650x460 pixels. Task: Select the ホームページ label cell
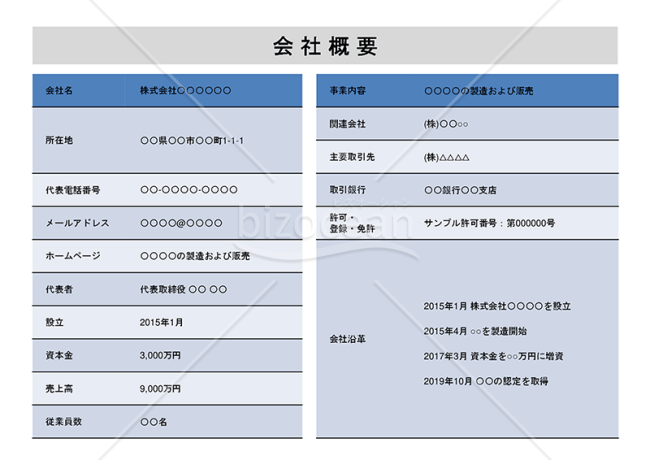(x=74, y=256)
